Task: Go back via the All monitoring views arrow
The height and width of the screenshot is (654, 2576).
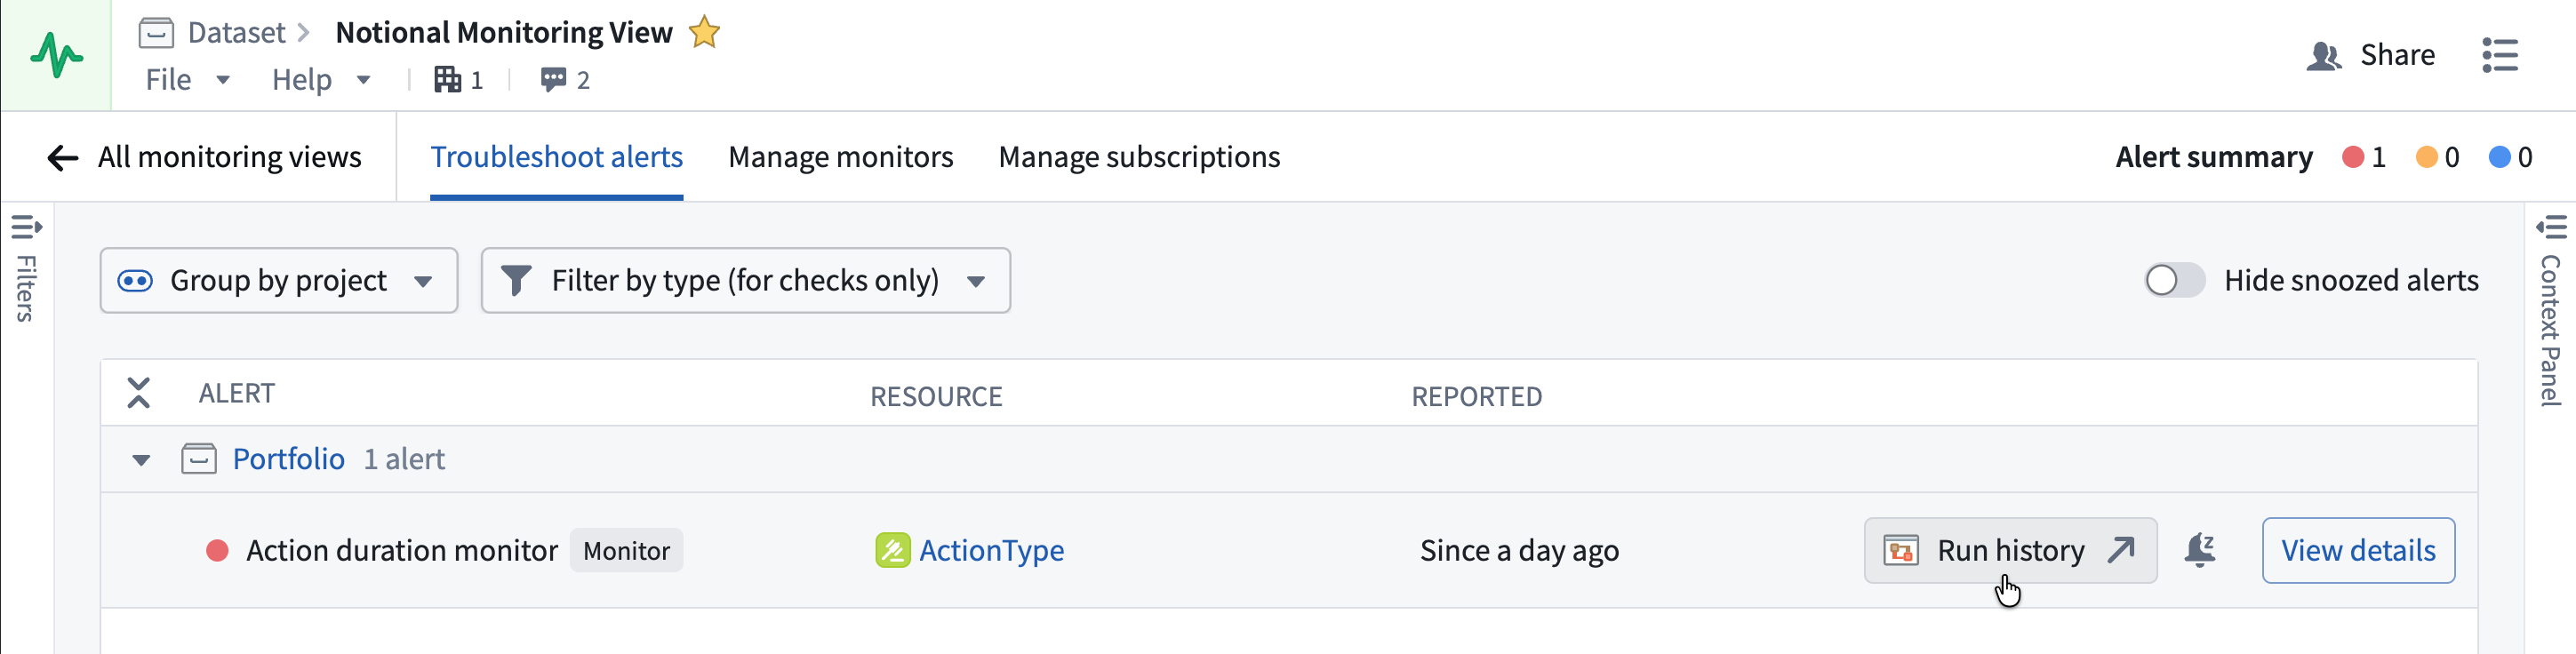Action: [x=63, y=157]
